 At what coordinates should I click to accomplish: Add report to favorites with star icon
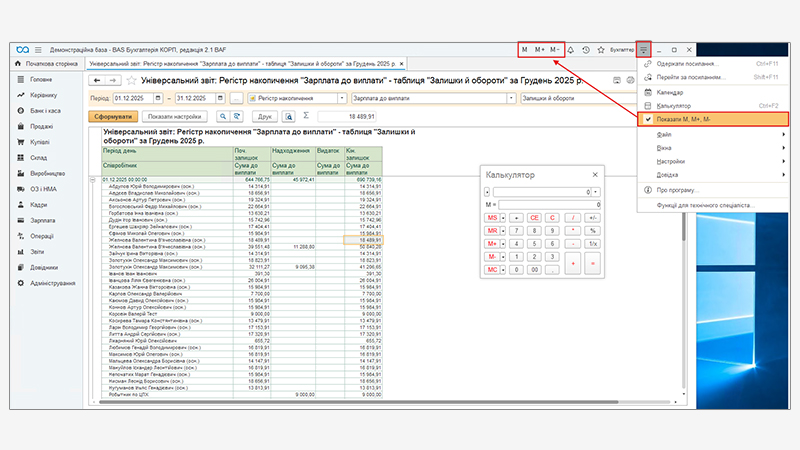131,81
